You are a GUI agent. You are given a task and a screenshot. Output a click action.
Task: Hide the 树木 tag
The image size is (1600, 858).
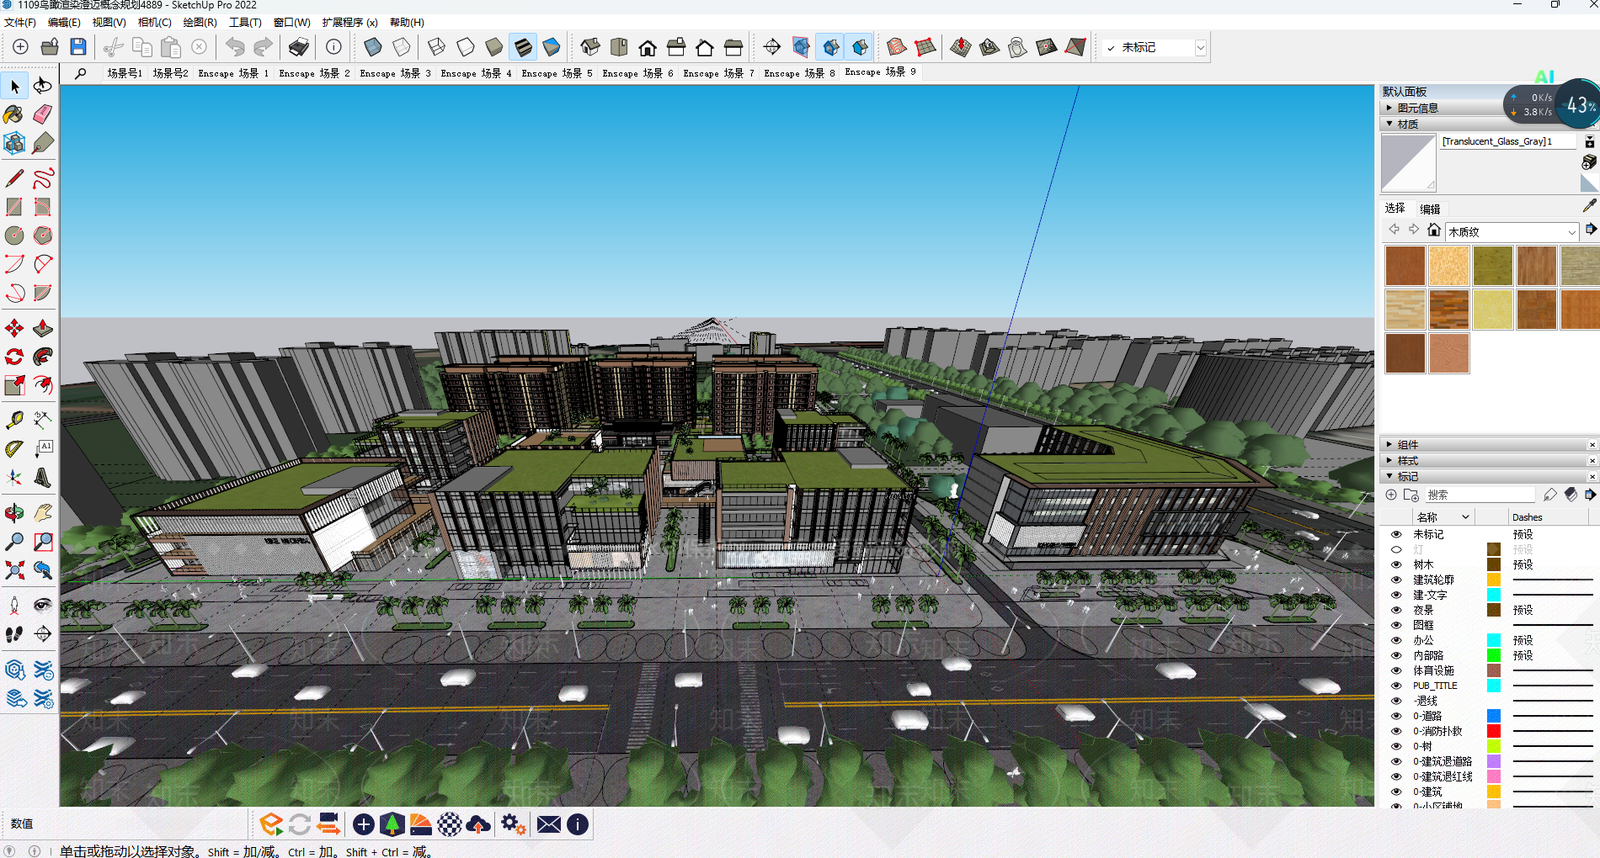(x=1396, y=565)
